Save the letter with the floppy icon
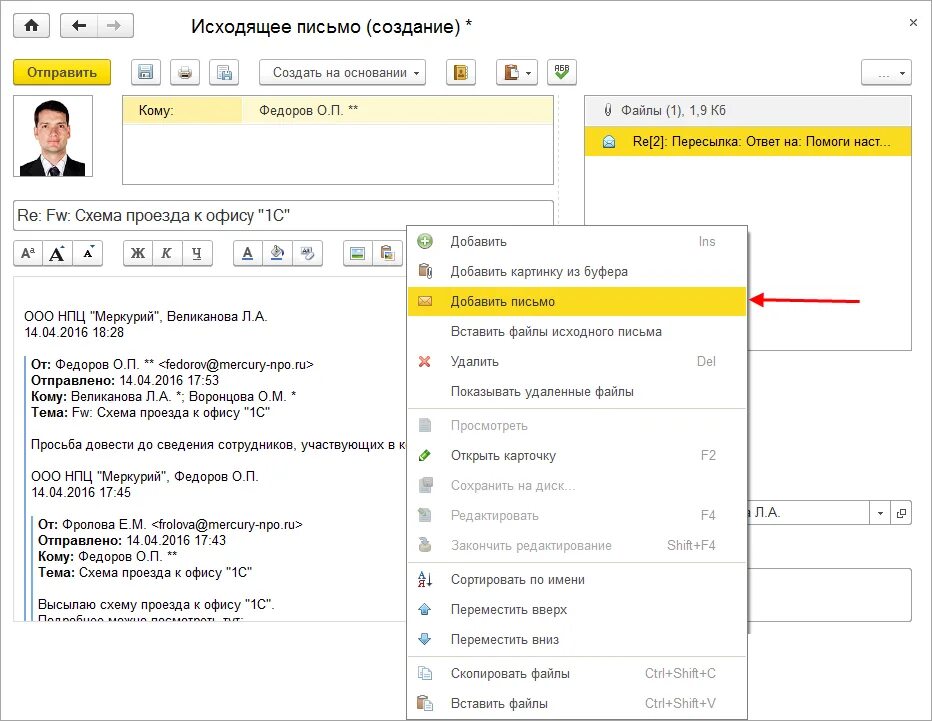Viewport: 932px width, 721px height. (x=146, y=73)
